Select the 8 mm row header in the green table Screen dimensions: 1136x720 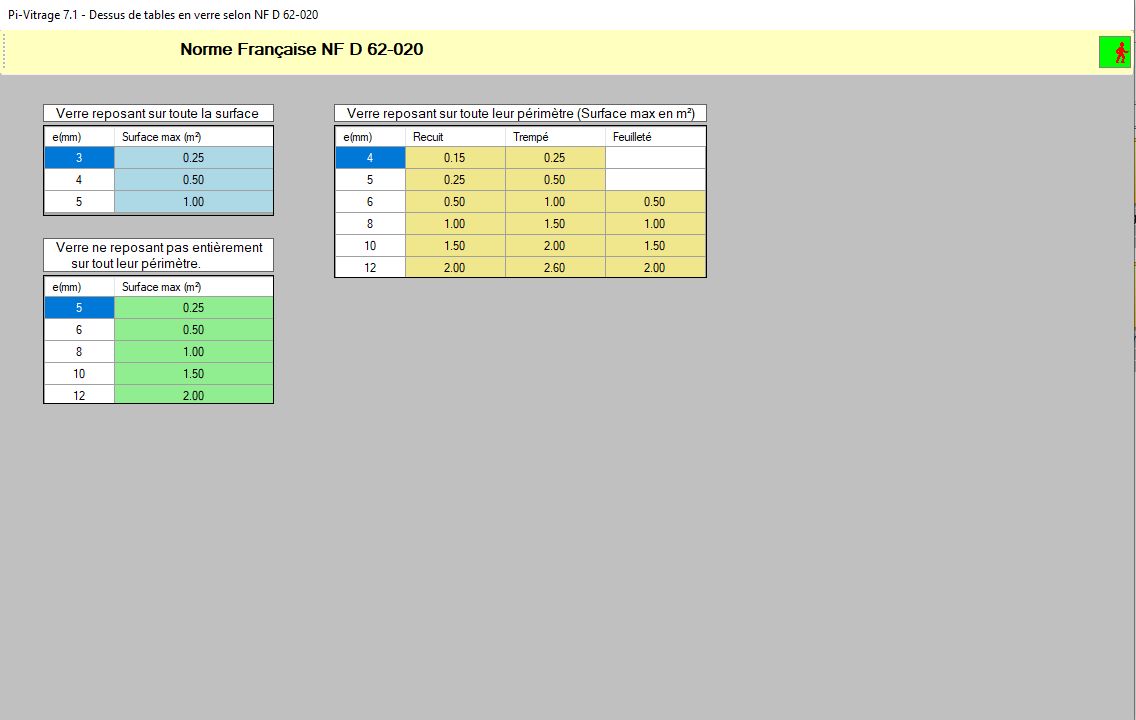(x=79, y=352)
